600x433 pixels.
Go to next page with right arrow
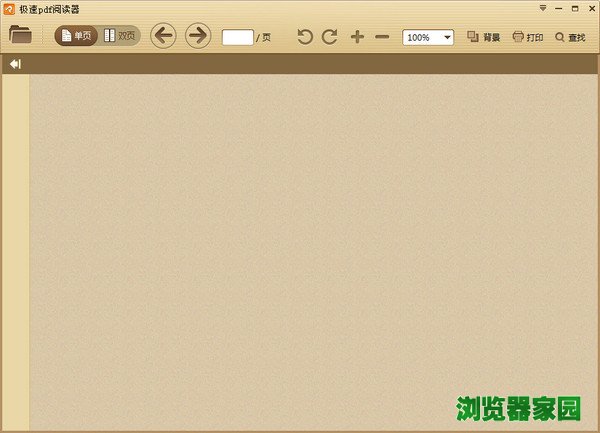pyautogui.click(x=198, y=36)
